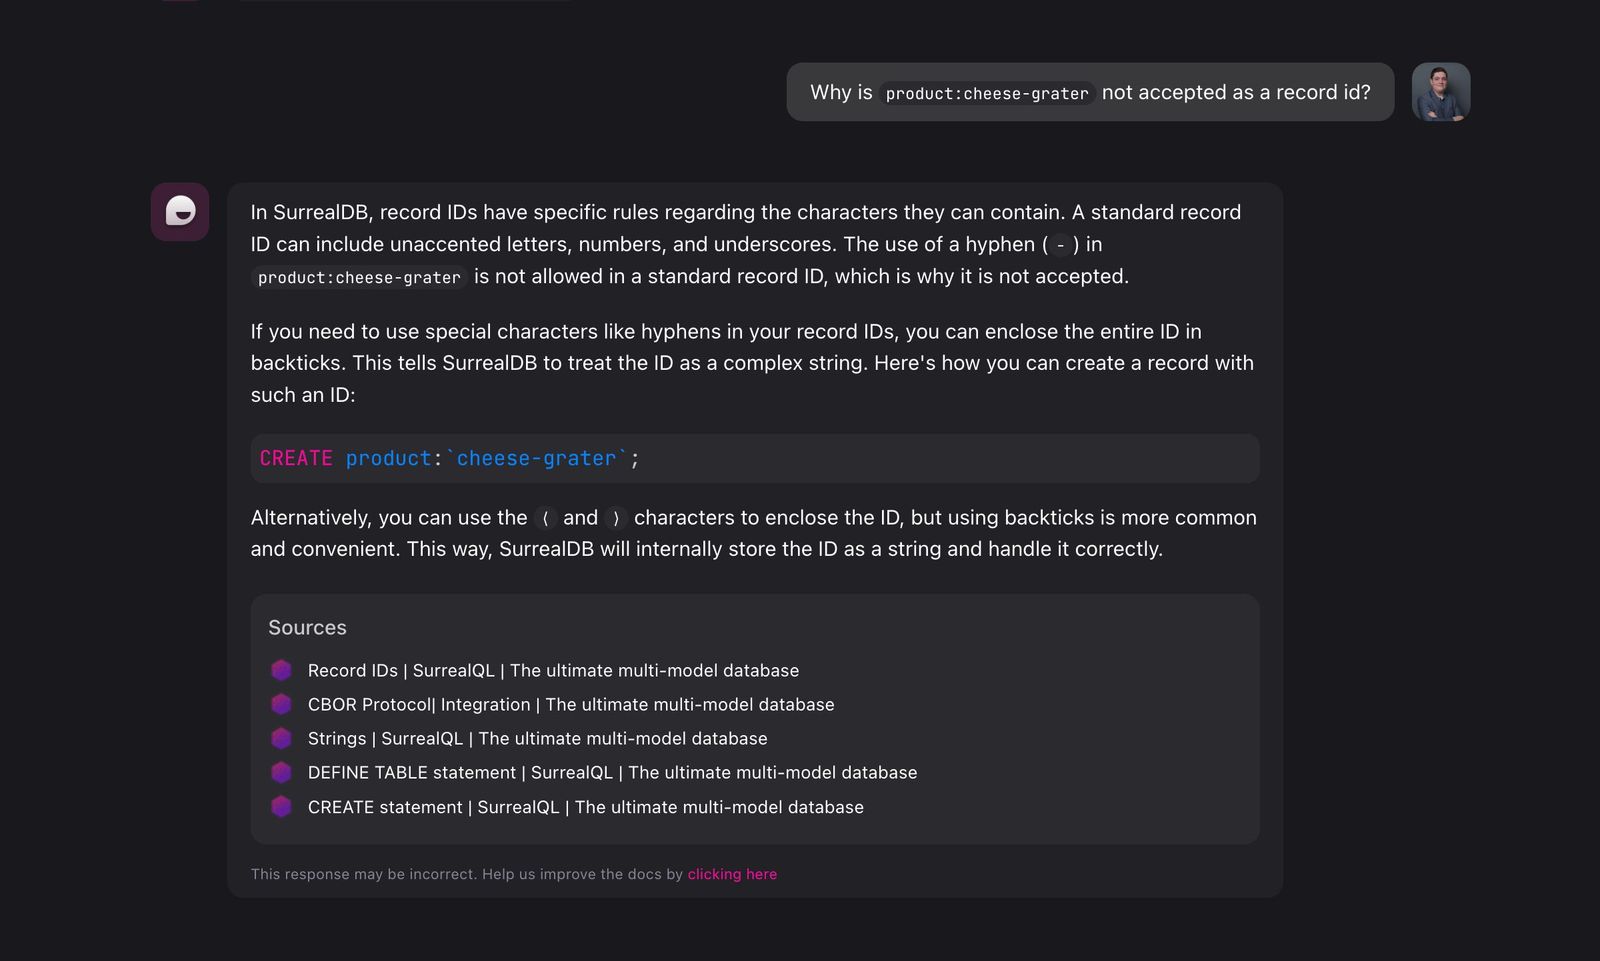Image resolution: width=1600 pixels, height=961 pixels.
Task: Open the Strings | SurrealQL source link
Action: (x=537, y=738)
